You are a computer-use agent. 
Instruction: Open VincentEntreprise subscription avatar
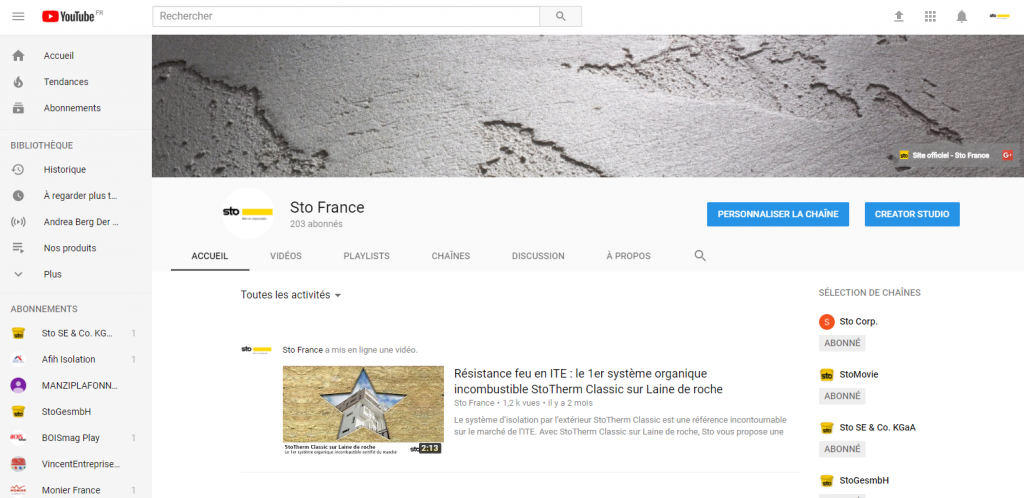tap(18, 464)
